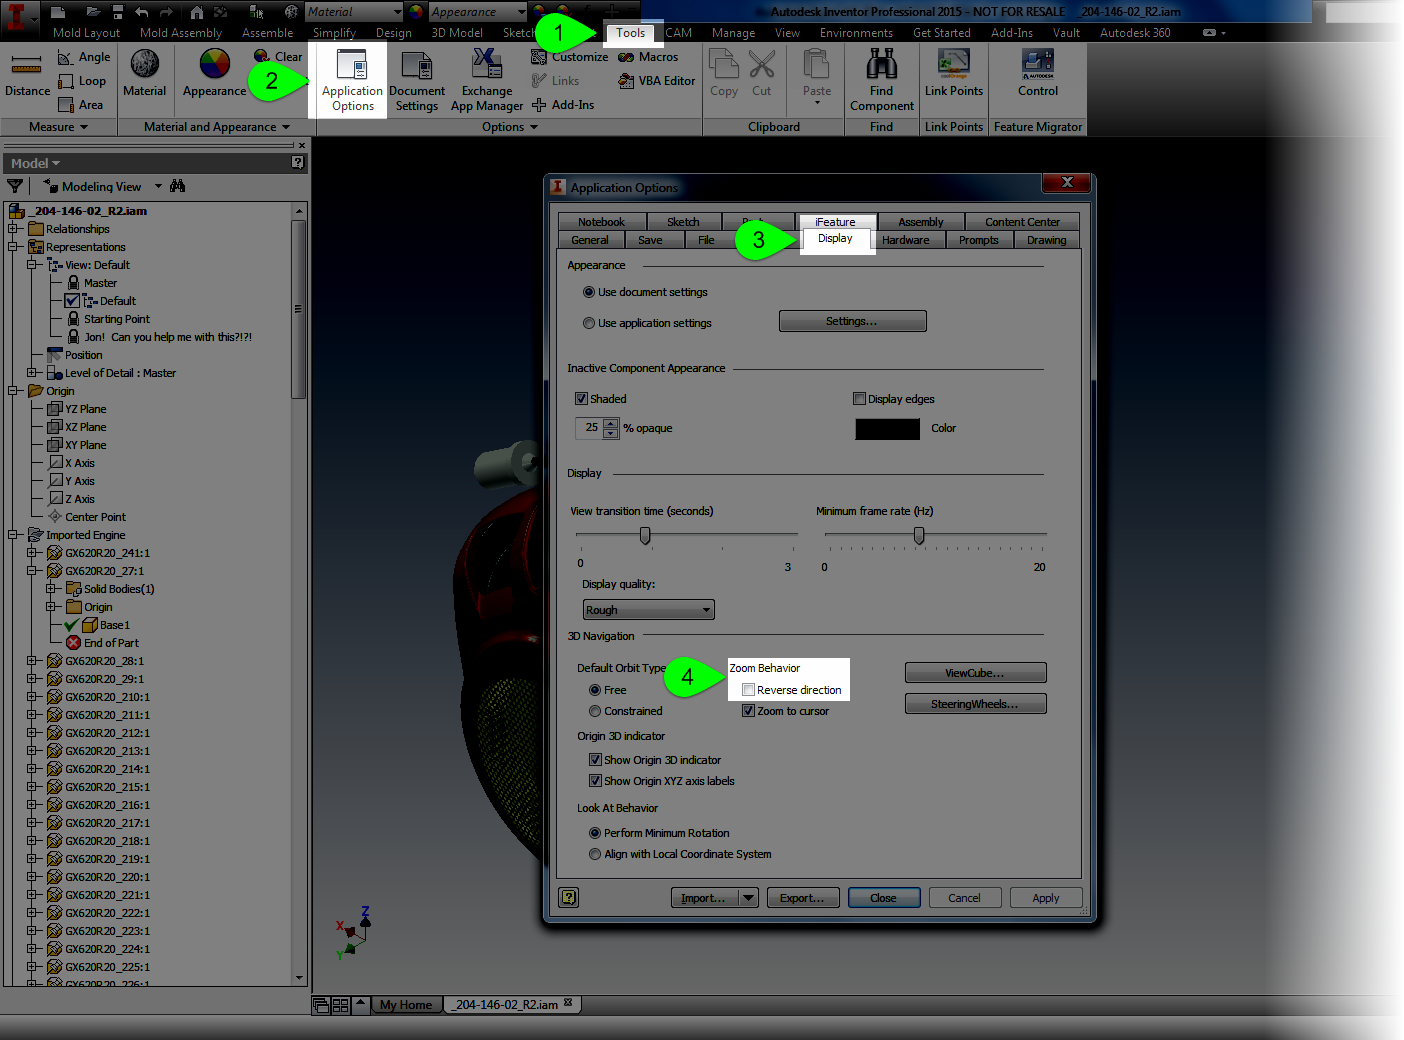The width and height of the screenshot is (1404, 1040).
Task: Clear appearance overrides
Action: click(278, 57)
